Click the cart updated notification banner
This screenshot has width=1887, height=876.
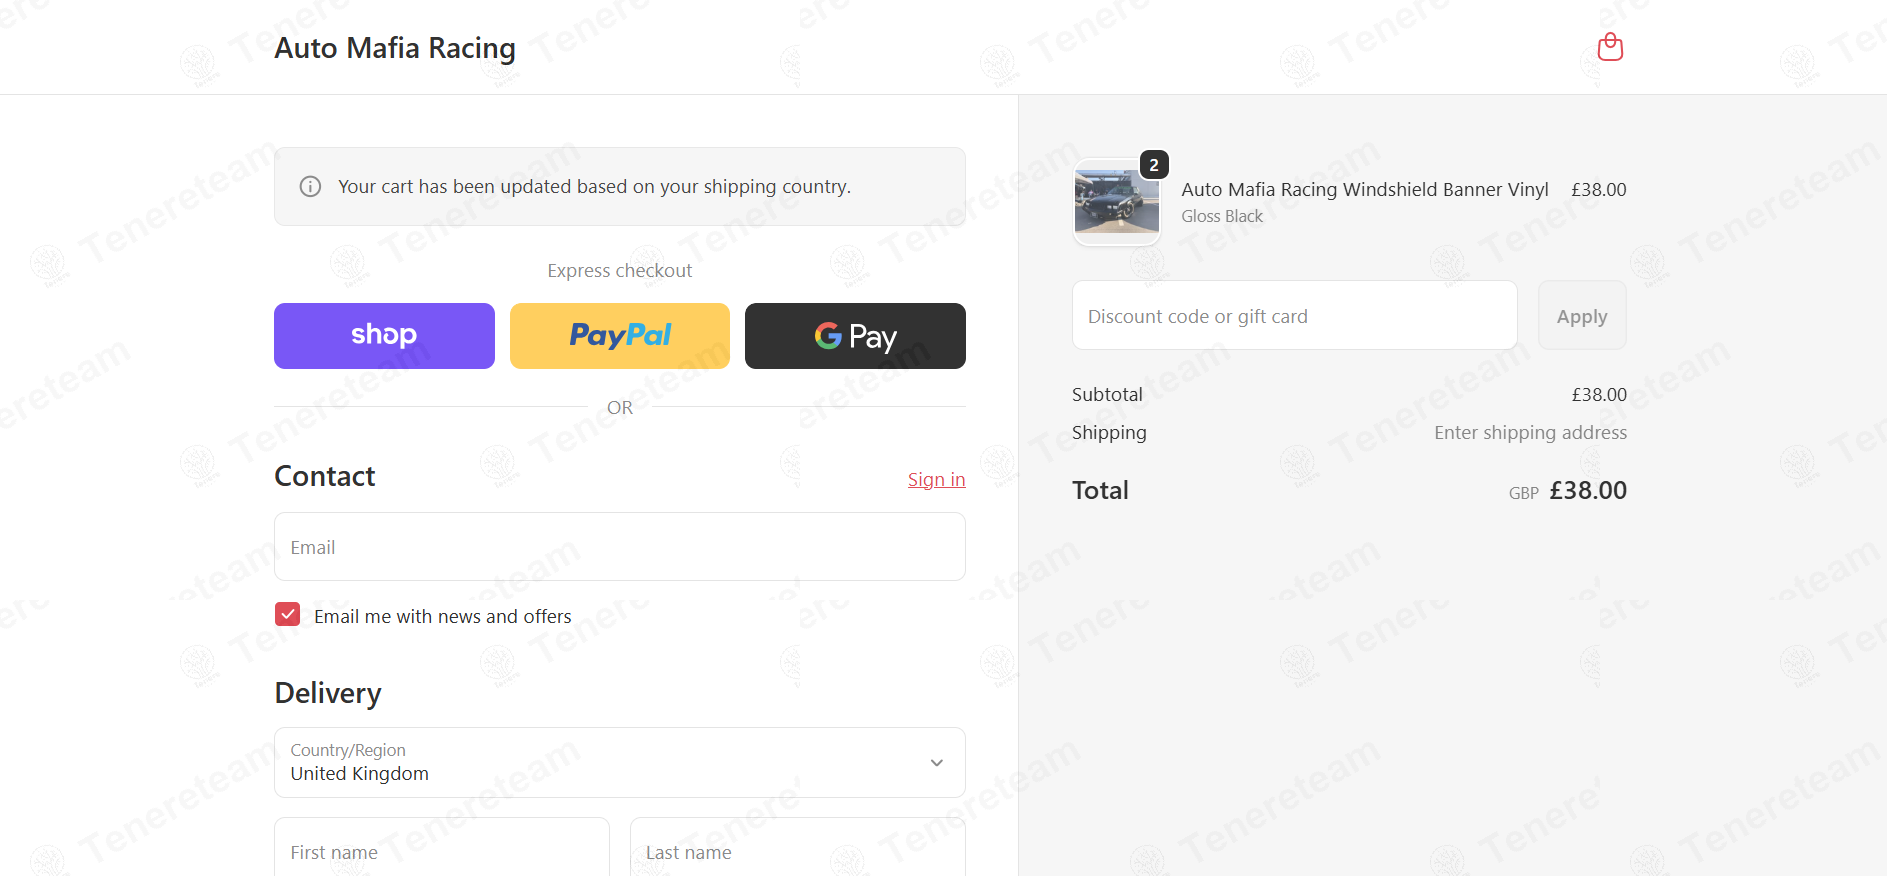[x=620, y=187]
